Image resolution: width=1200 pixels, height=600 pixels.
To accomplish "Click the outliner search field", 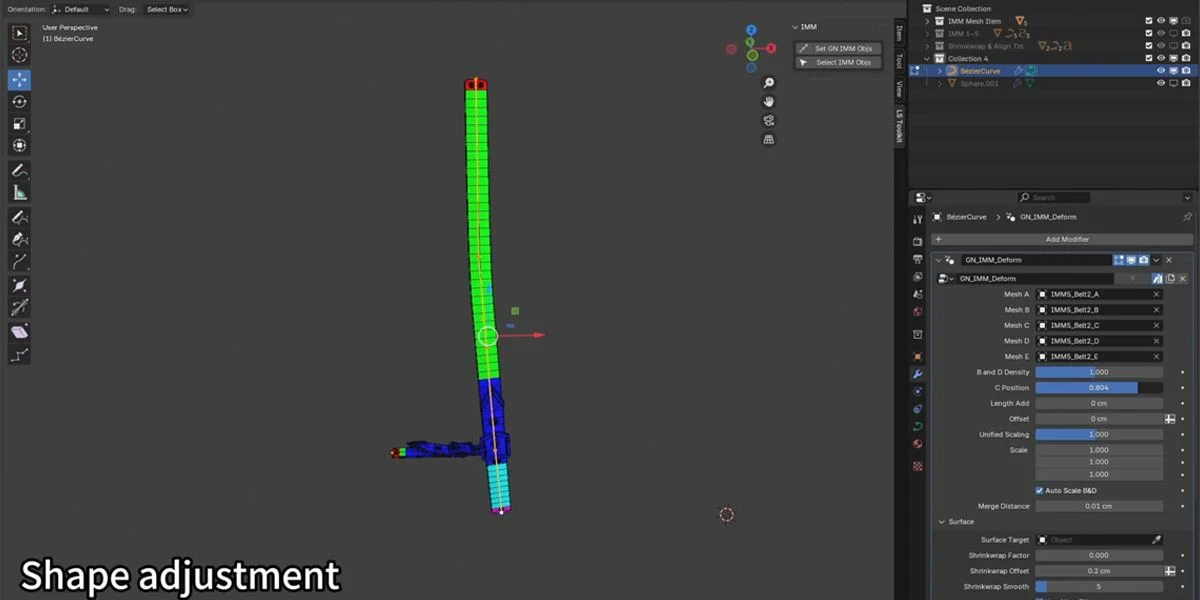I will (1053, 197).
